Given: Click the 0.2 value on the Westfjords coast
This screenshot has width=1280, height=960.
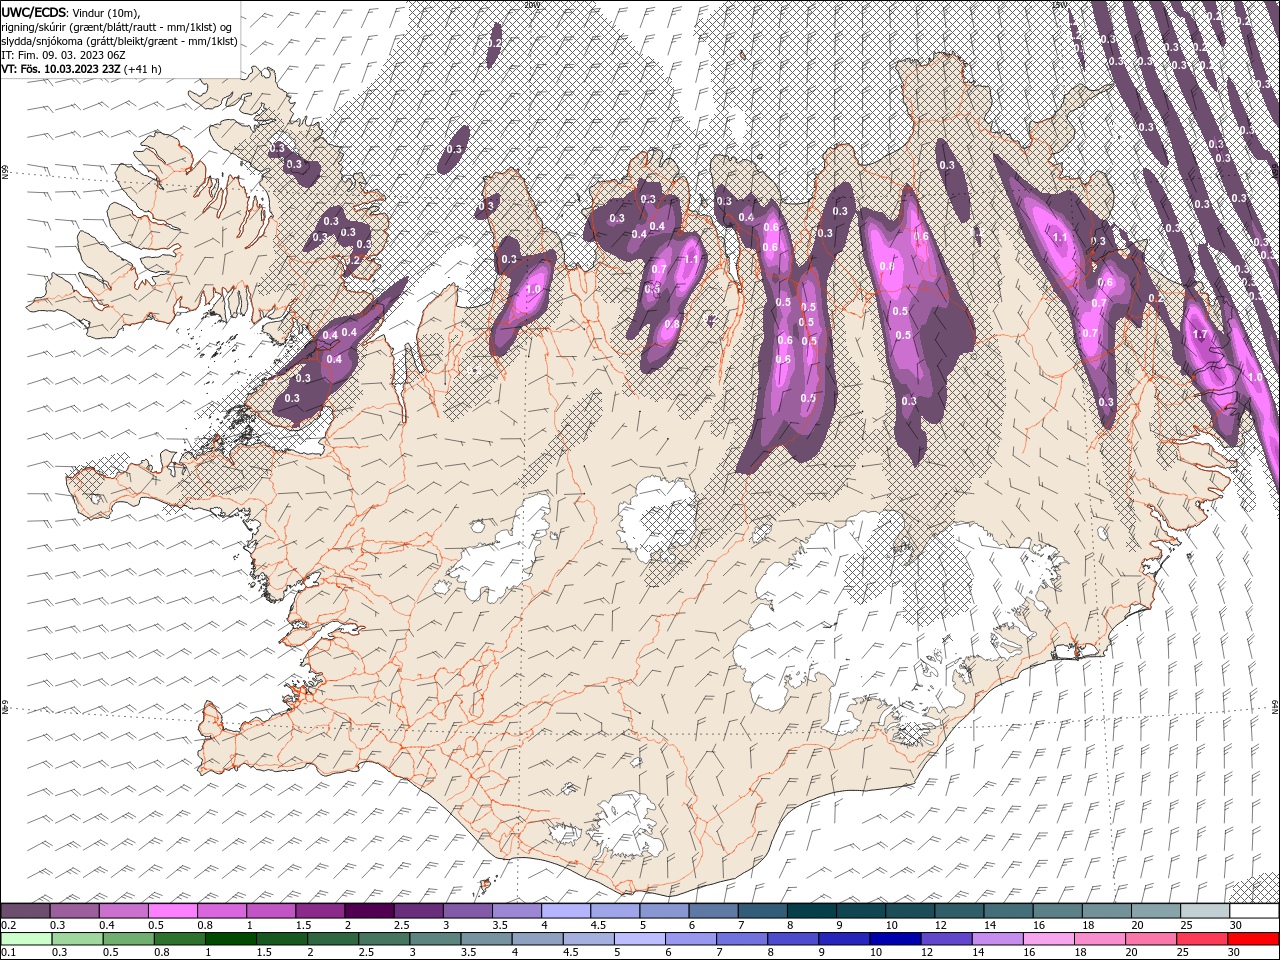Looking at the screenshot, I should click(x=352, y=260).
